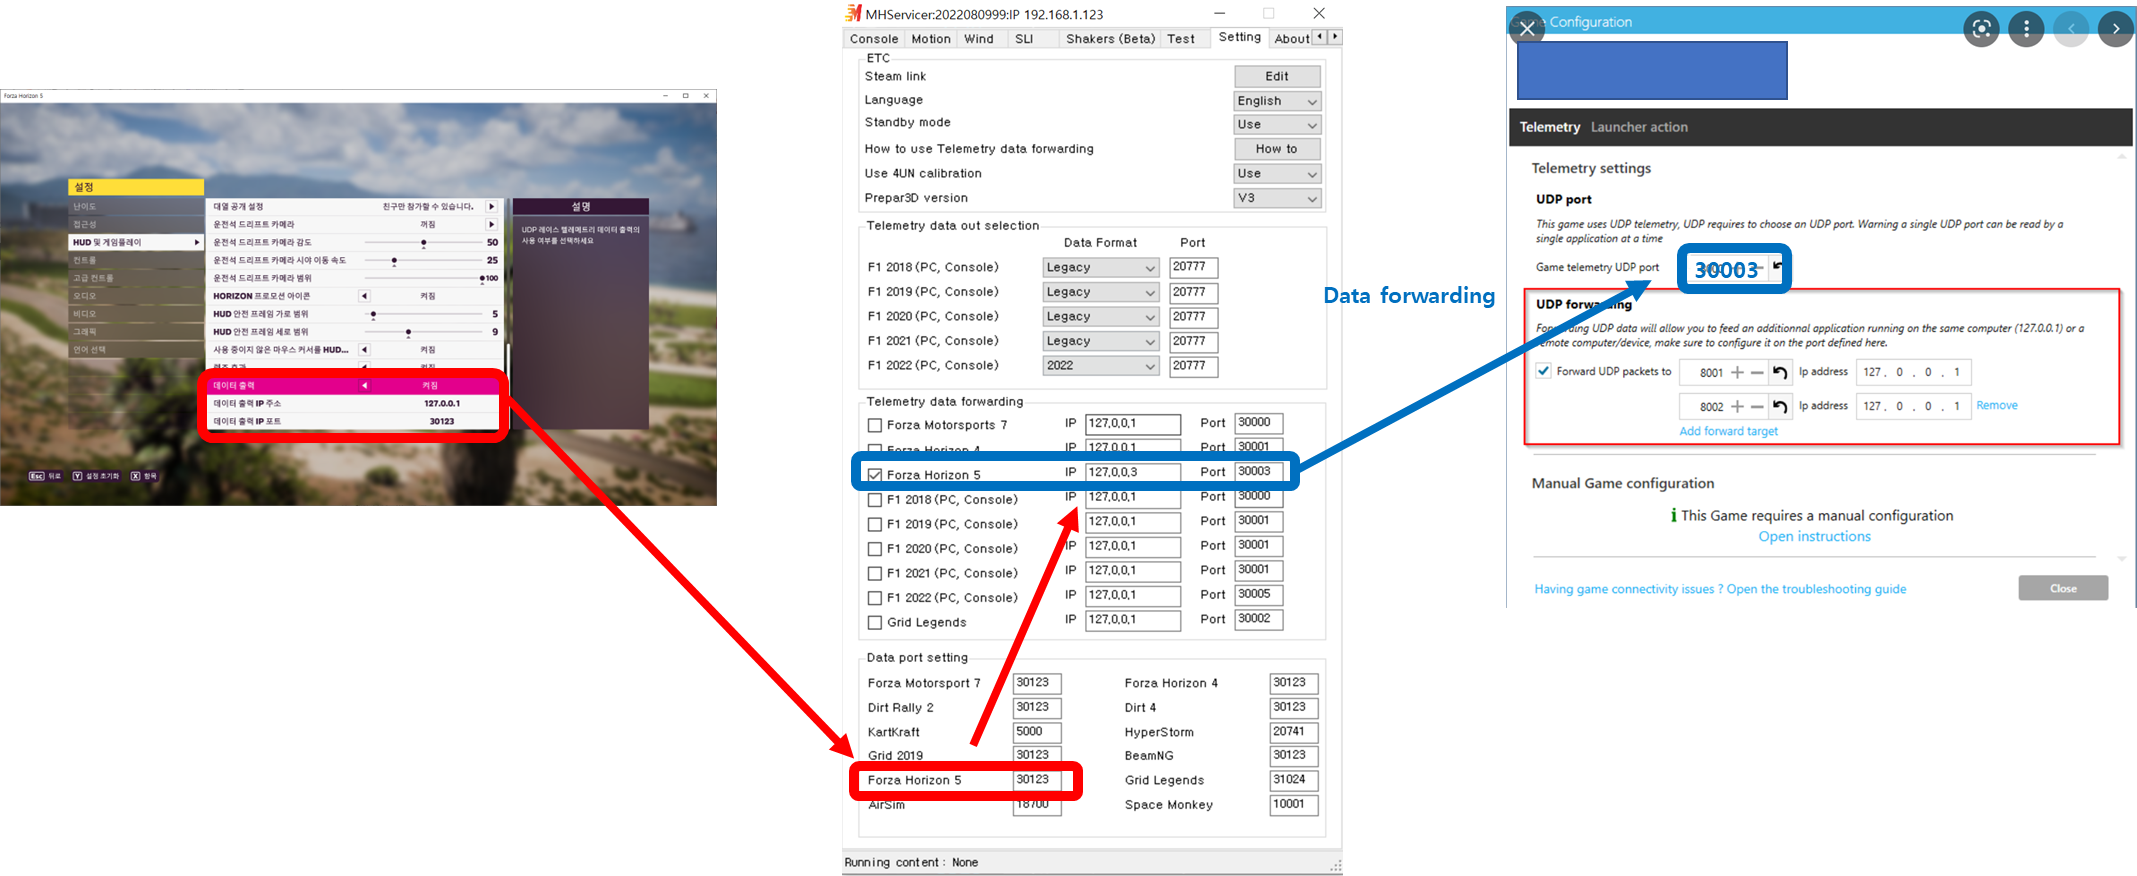Screen dimensions: 2137x876
Task: Click right arrow on 대열 공개 설정 row
Action: pos(491,207)
